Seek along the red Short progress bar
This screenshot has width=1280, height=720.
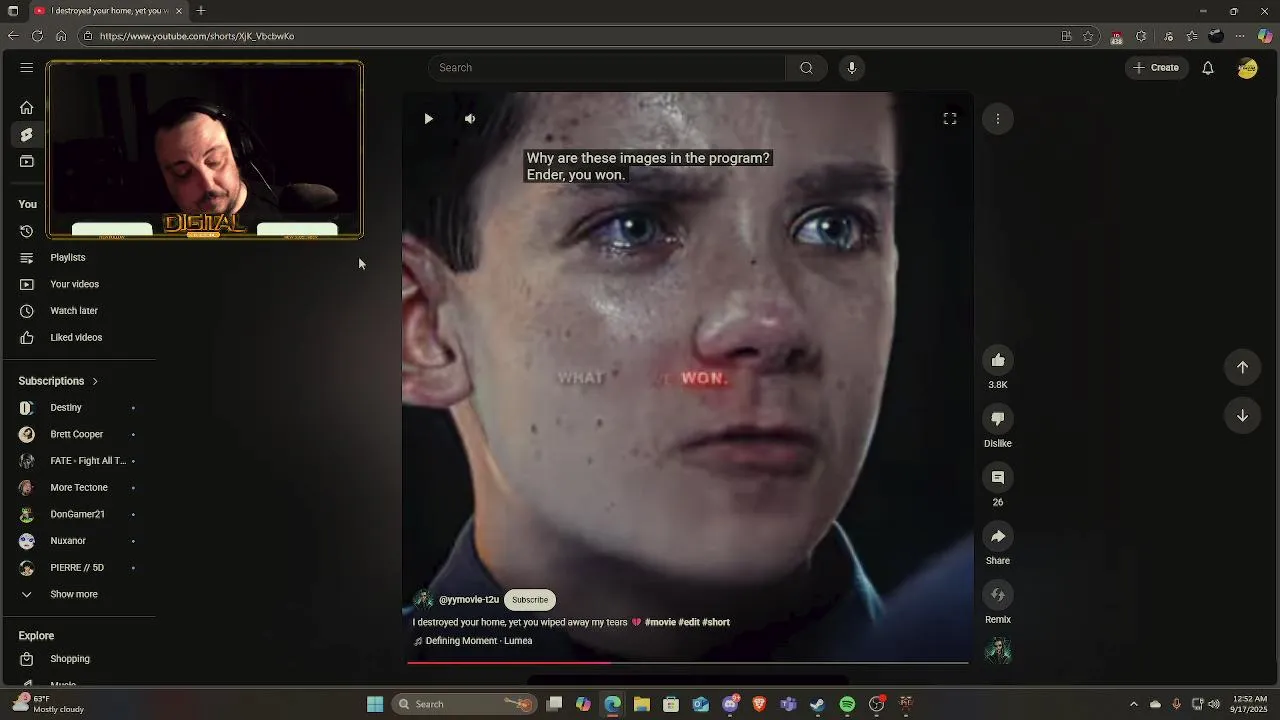(x=687, y=662)
